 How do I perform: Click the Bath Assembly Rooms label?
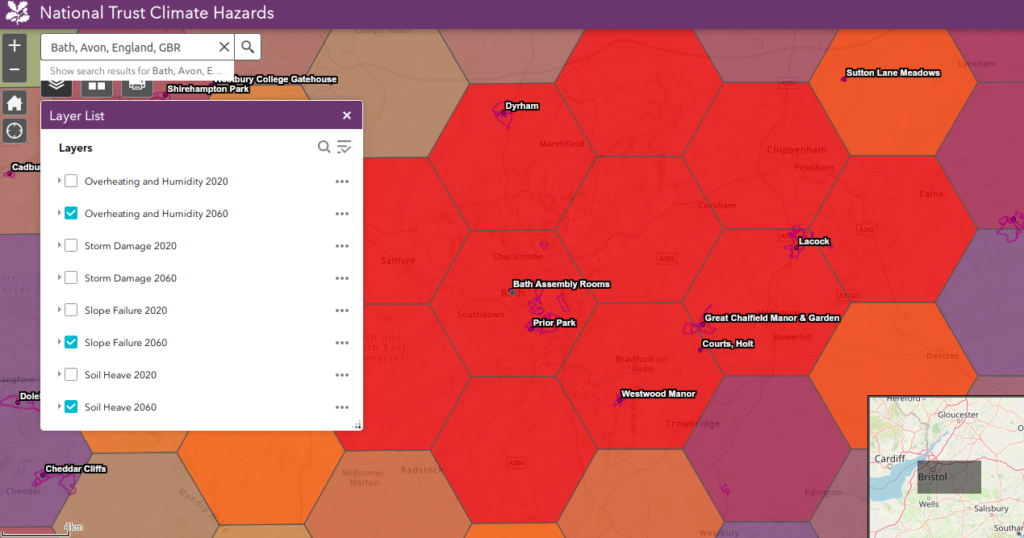coord(561,284)
